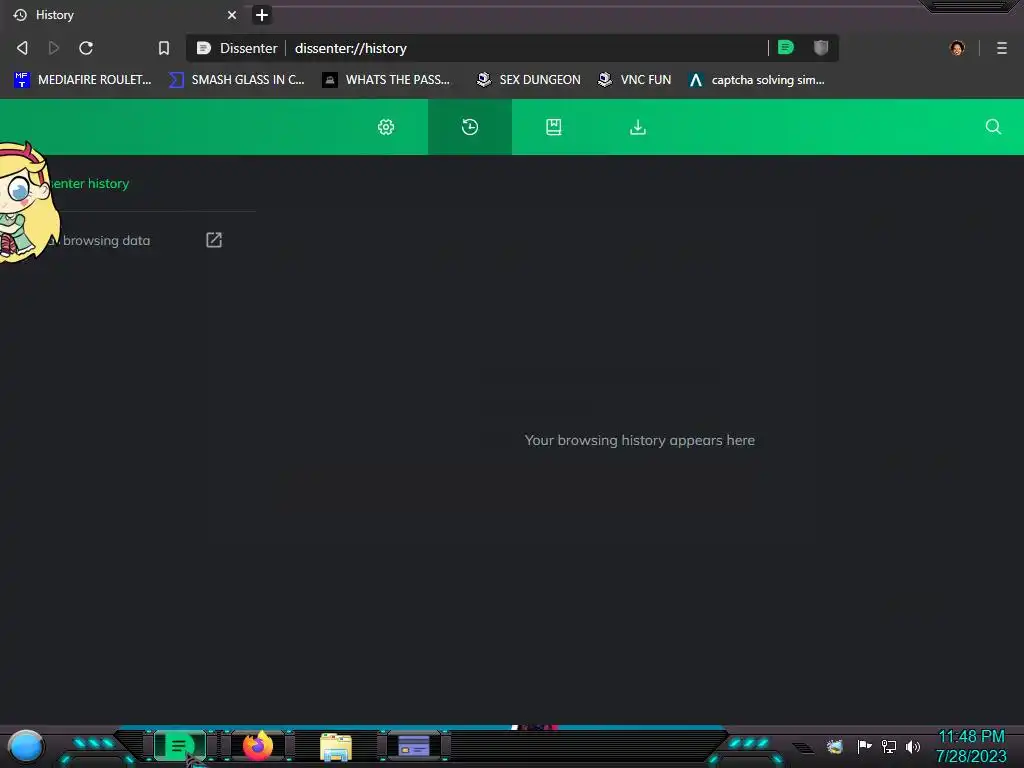1024x768 pixels.
Task: Click the Dissenter site icon in the address bar
Action: (204, 48)
